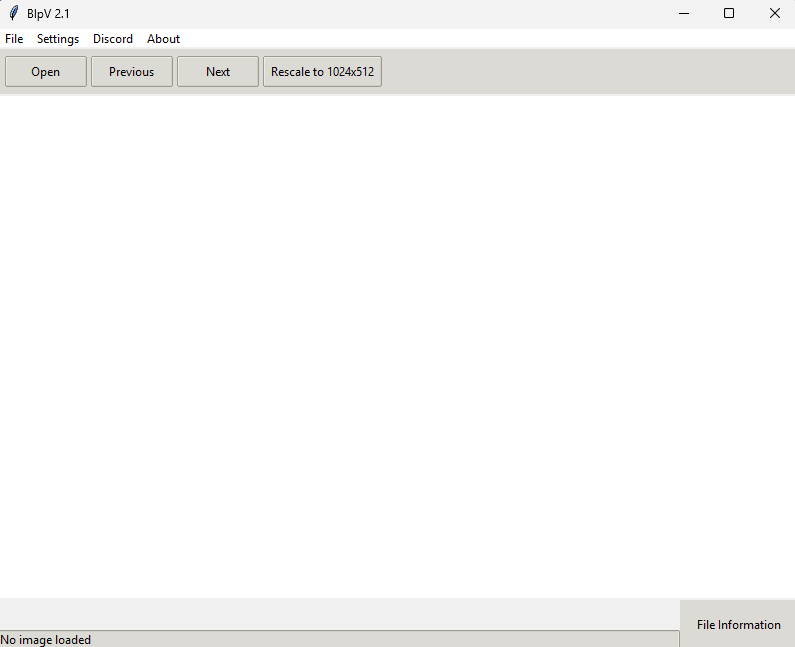Click blank menu bar space after About

tap(480, 39)
